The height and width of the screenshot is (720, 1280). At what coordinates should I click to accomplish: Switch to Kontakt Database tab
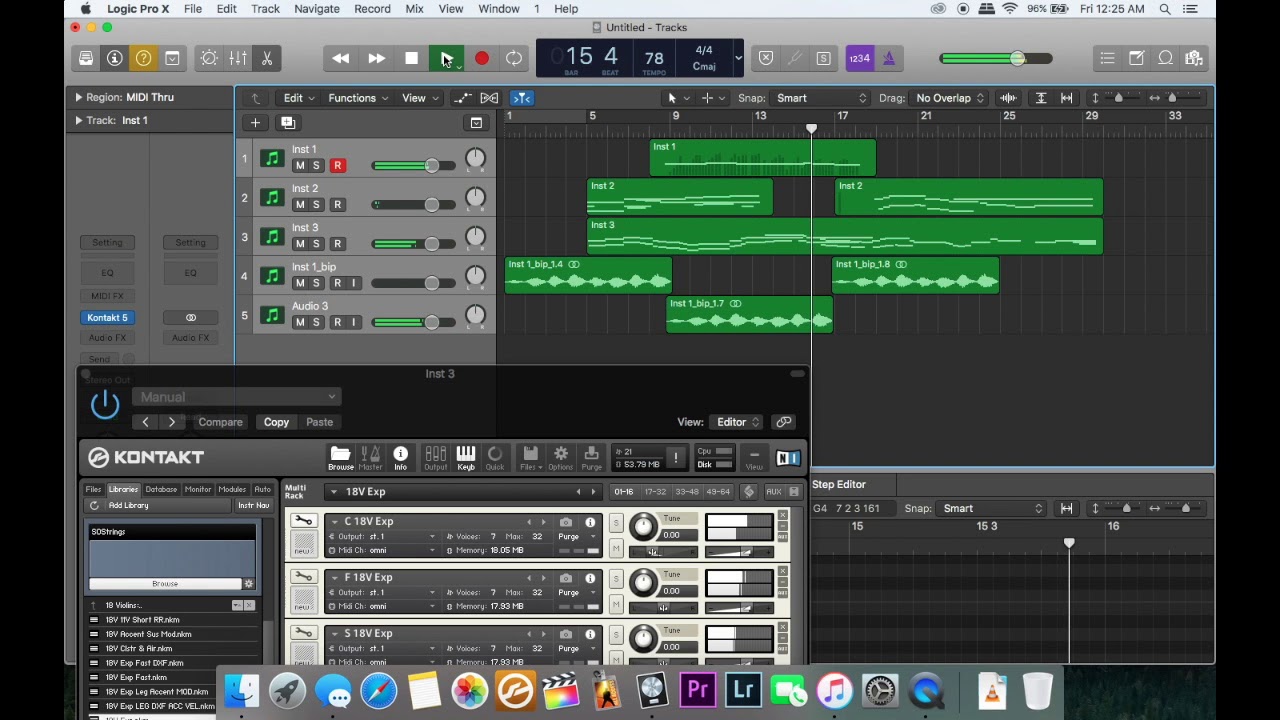(x=161, y=490)
